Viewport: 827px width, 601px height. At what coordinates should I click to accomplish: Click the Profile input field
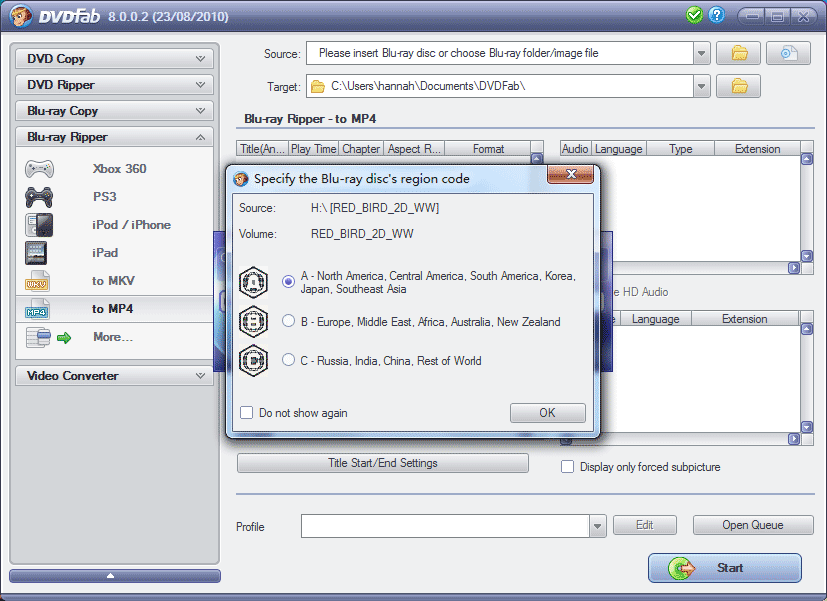point(445,526)
